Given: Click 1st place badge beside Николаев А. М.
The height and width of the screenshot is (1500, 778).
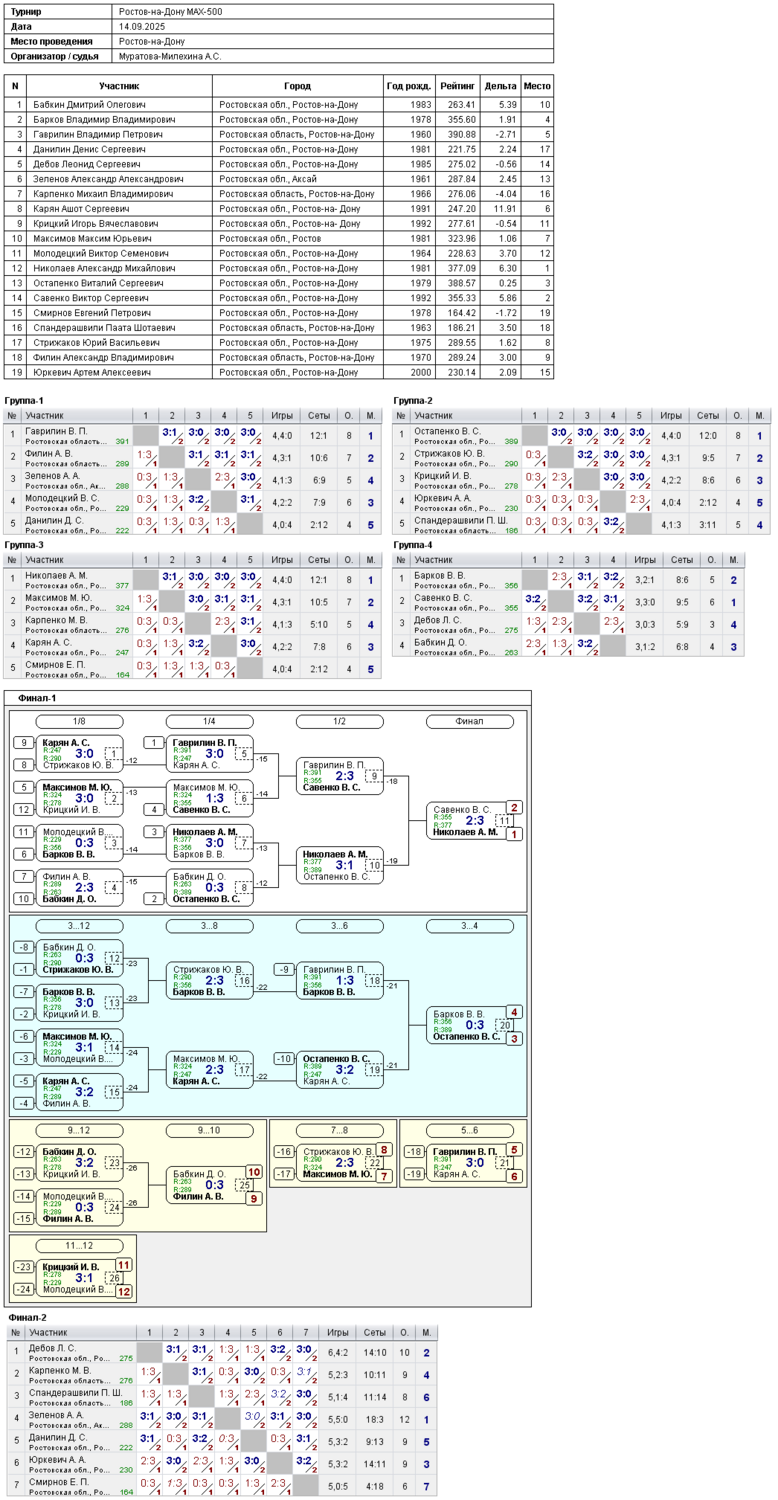Looking at the screenshot, I should 515,834.
